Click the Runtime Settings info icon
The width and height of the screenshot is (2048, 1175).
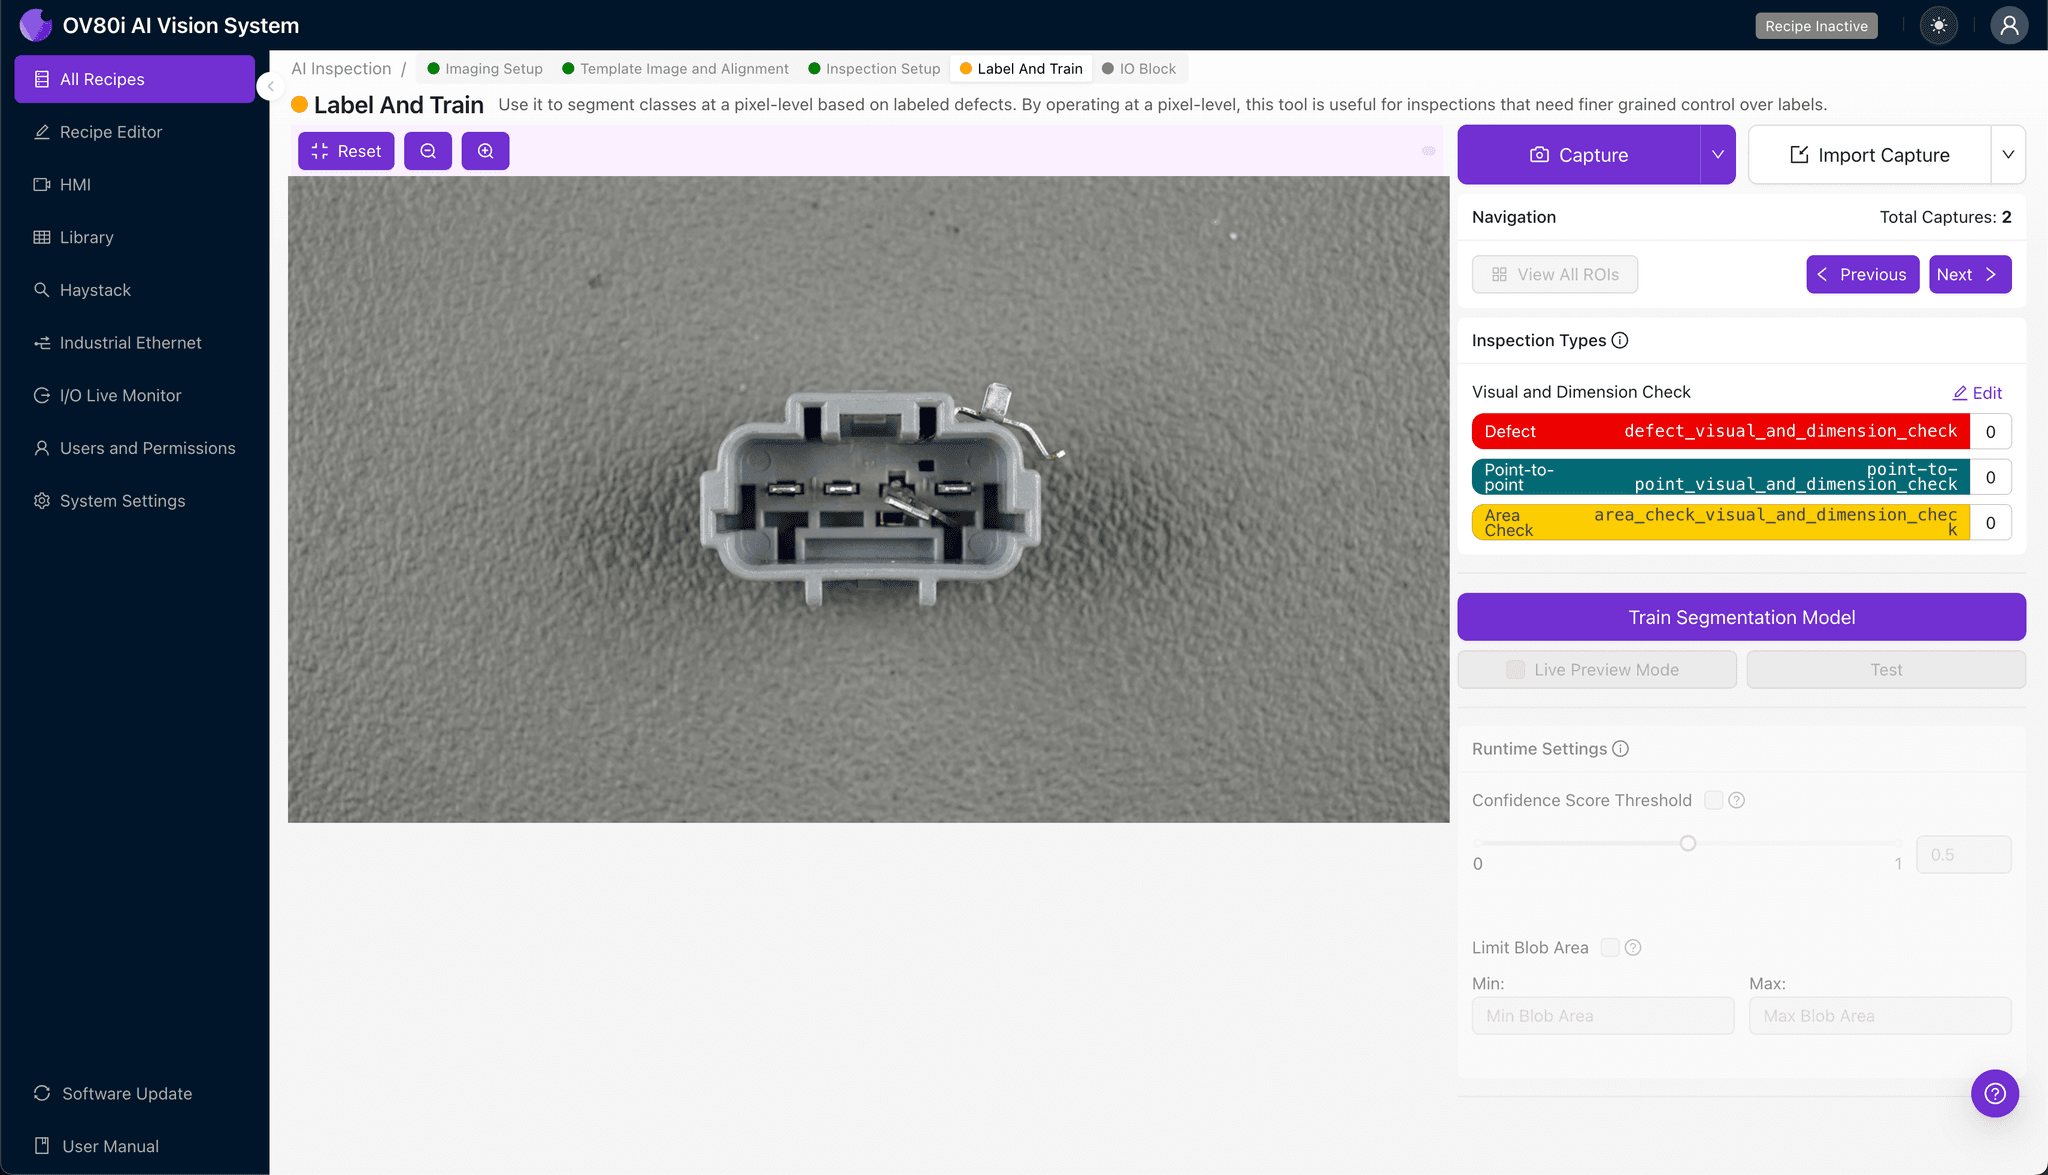pyautogui.click(x=1621, y=749)
